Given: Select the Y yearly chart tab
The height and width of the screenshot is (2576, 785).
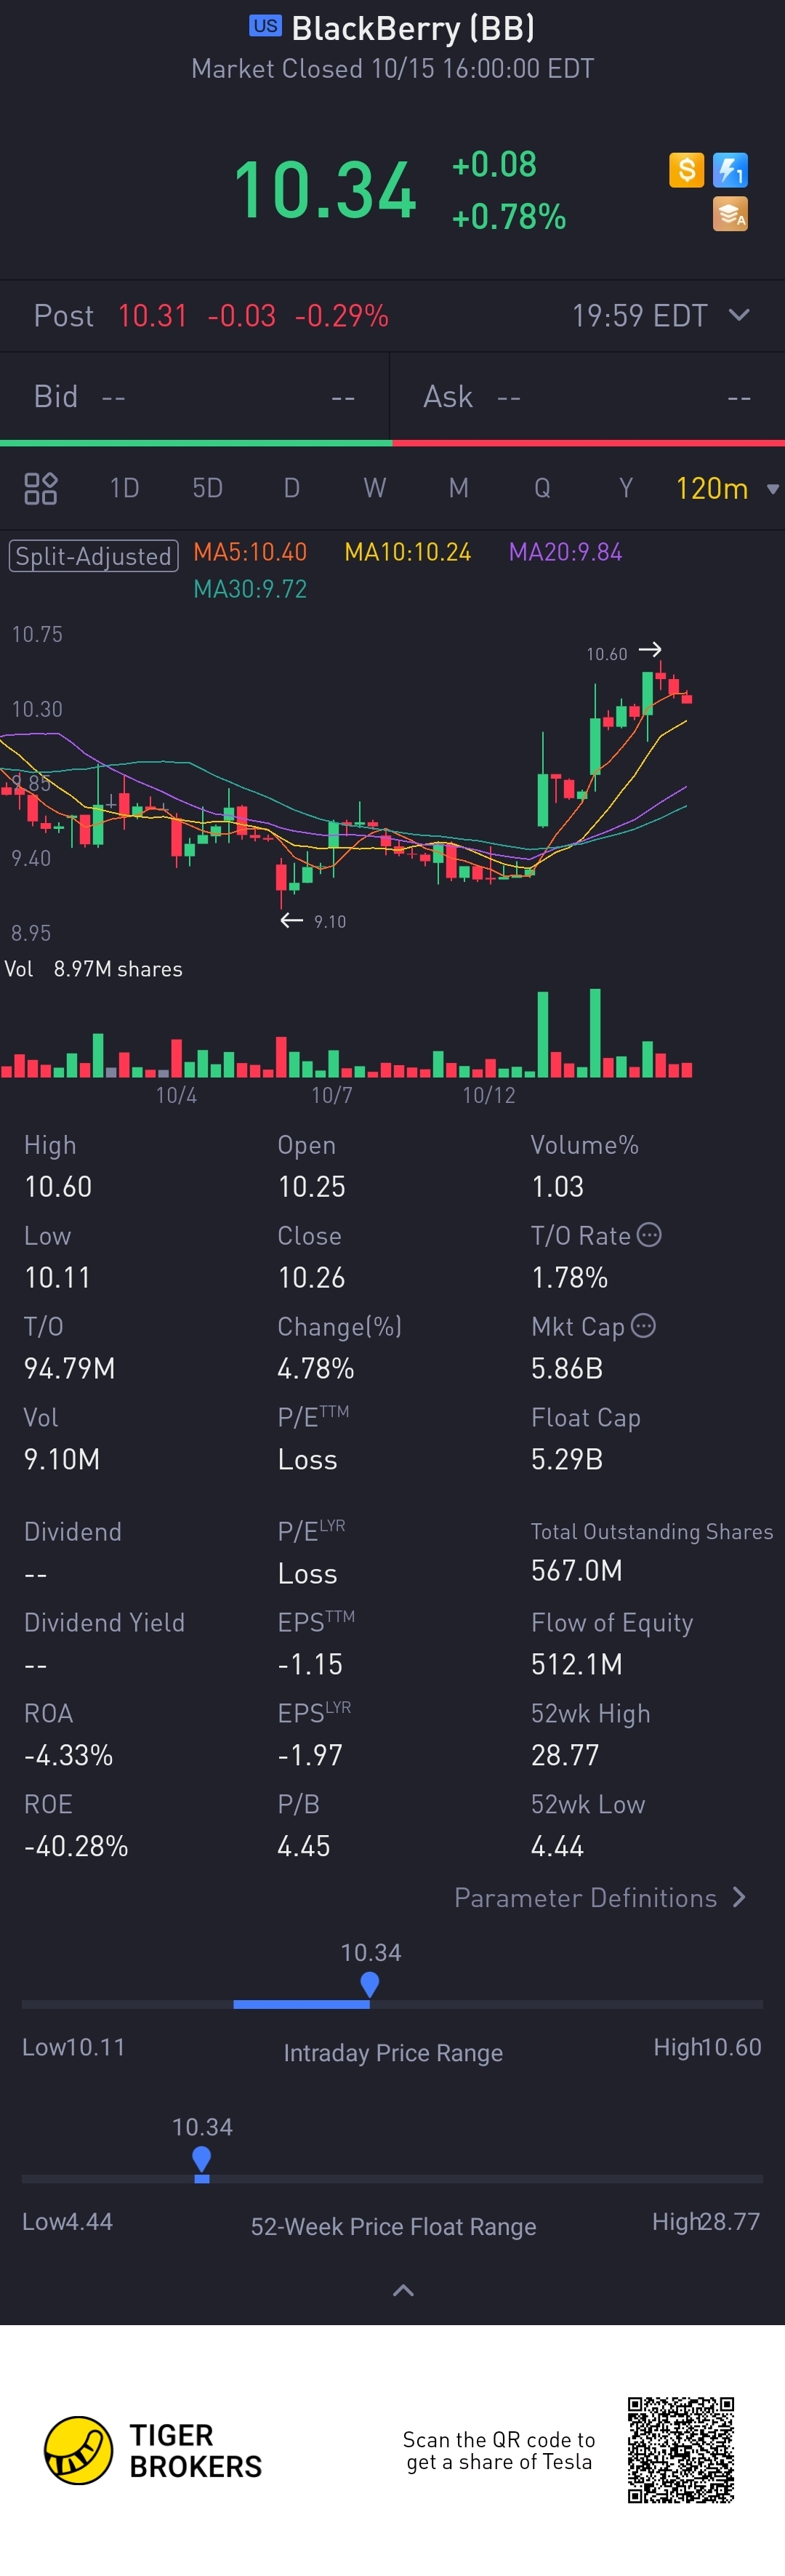Looking at the screenshot, I should pos(626,488).
